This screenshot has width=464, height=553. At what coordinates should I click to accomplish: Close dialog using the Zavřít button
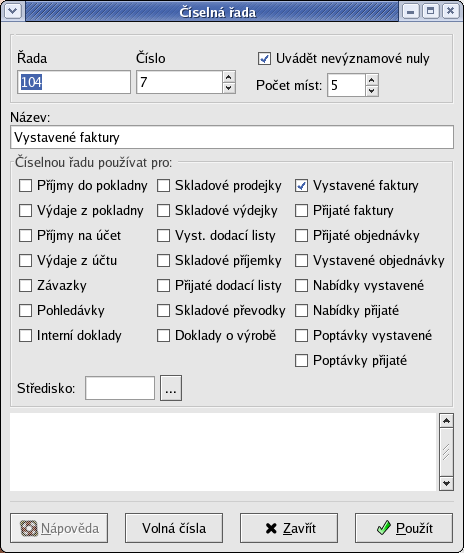coord(289,528)
